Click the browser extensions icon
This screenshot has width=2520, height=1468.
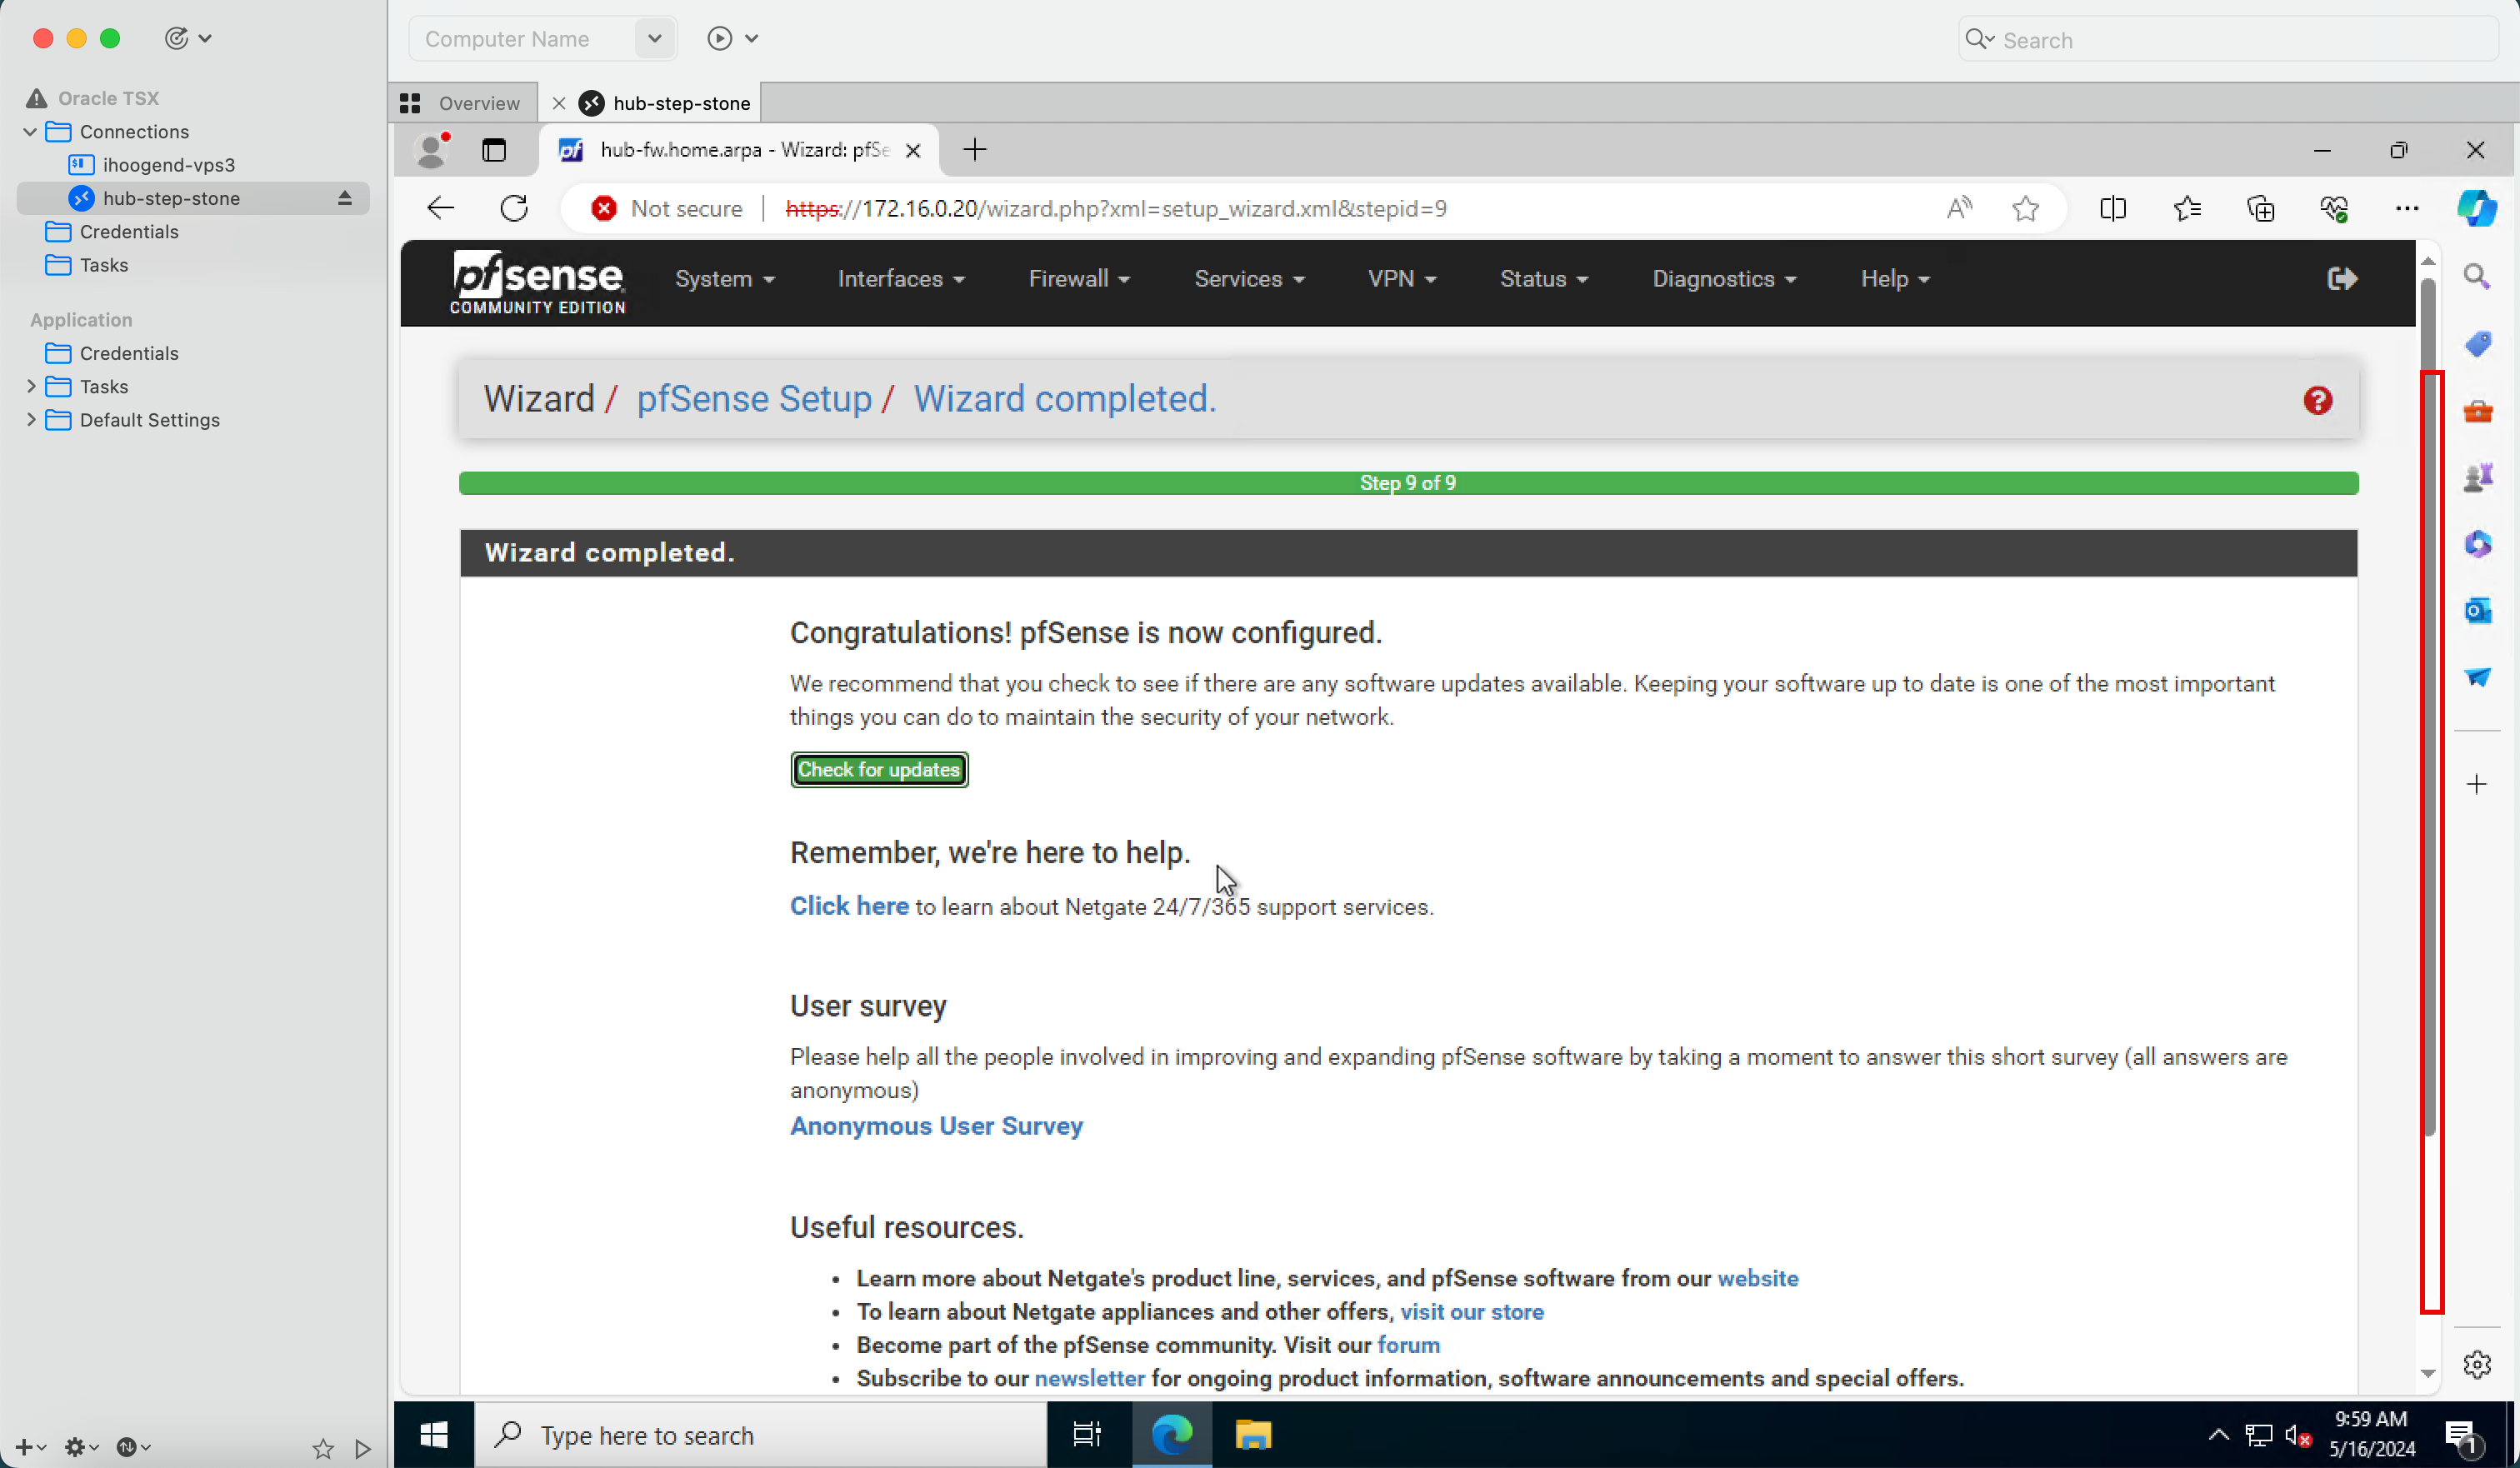(x=2262, y=208)
